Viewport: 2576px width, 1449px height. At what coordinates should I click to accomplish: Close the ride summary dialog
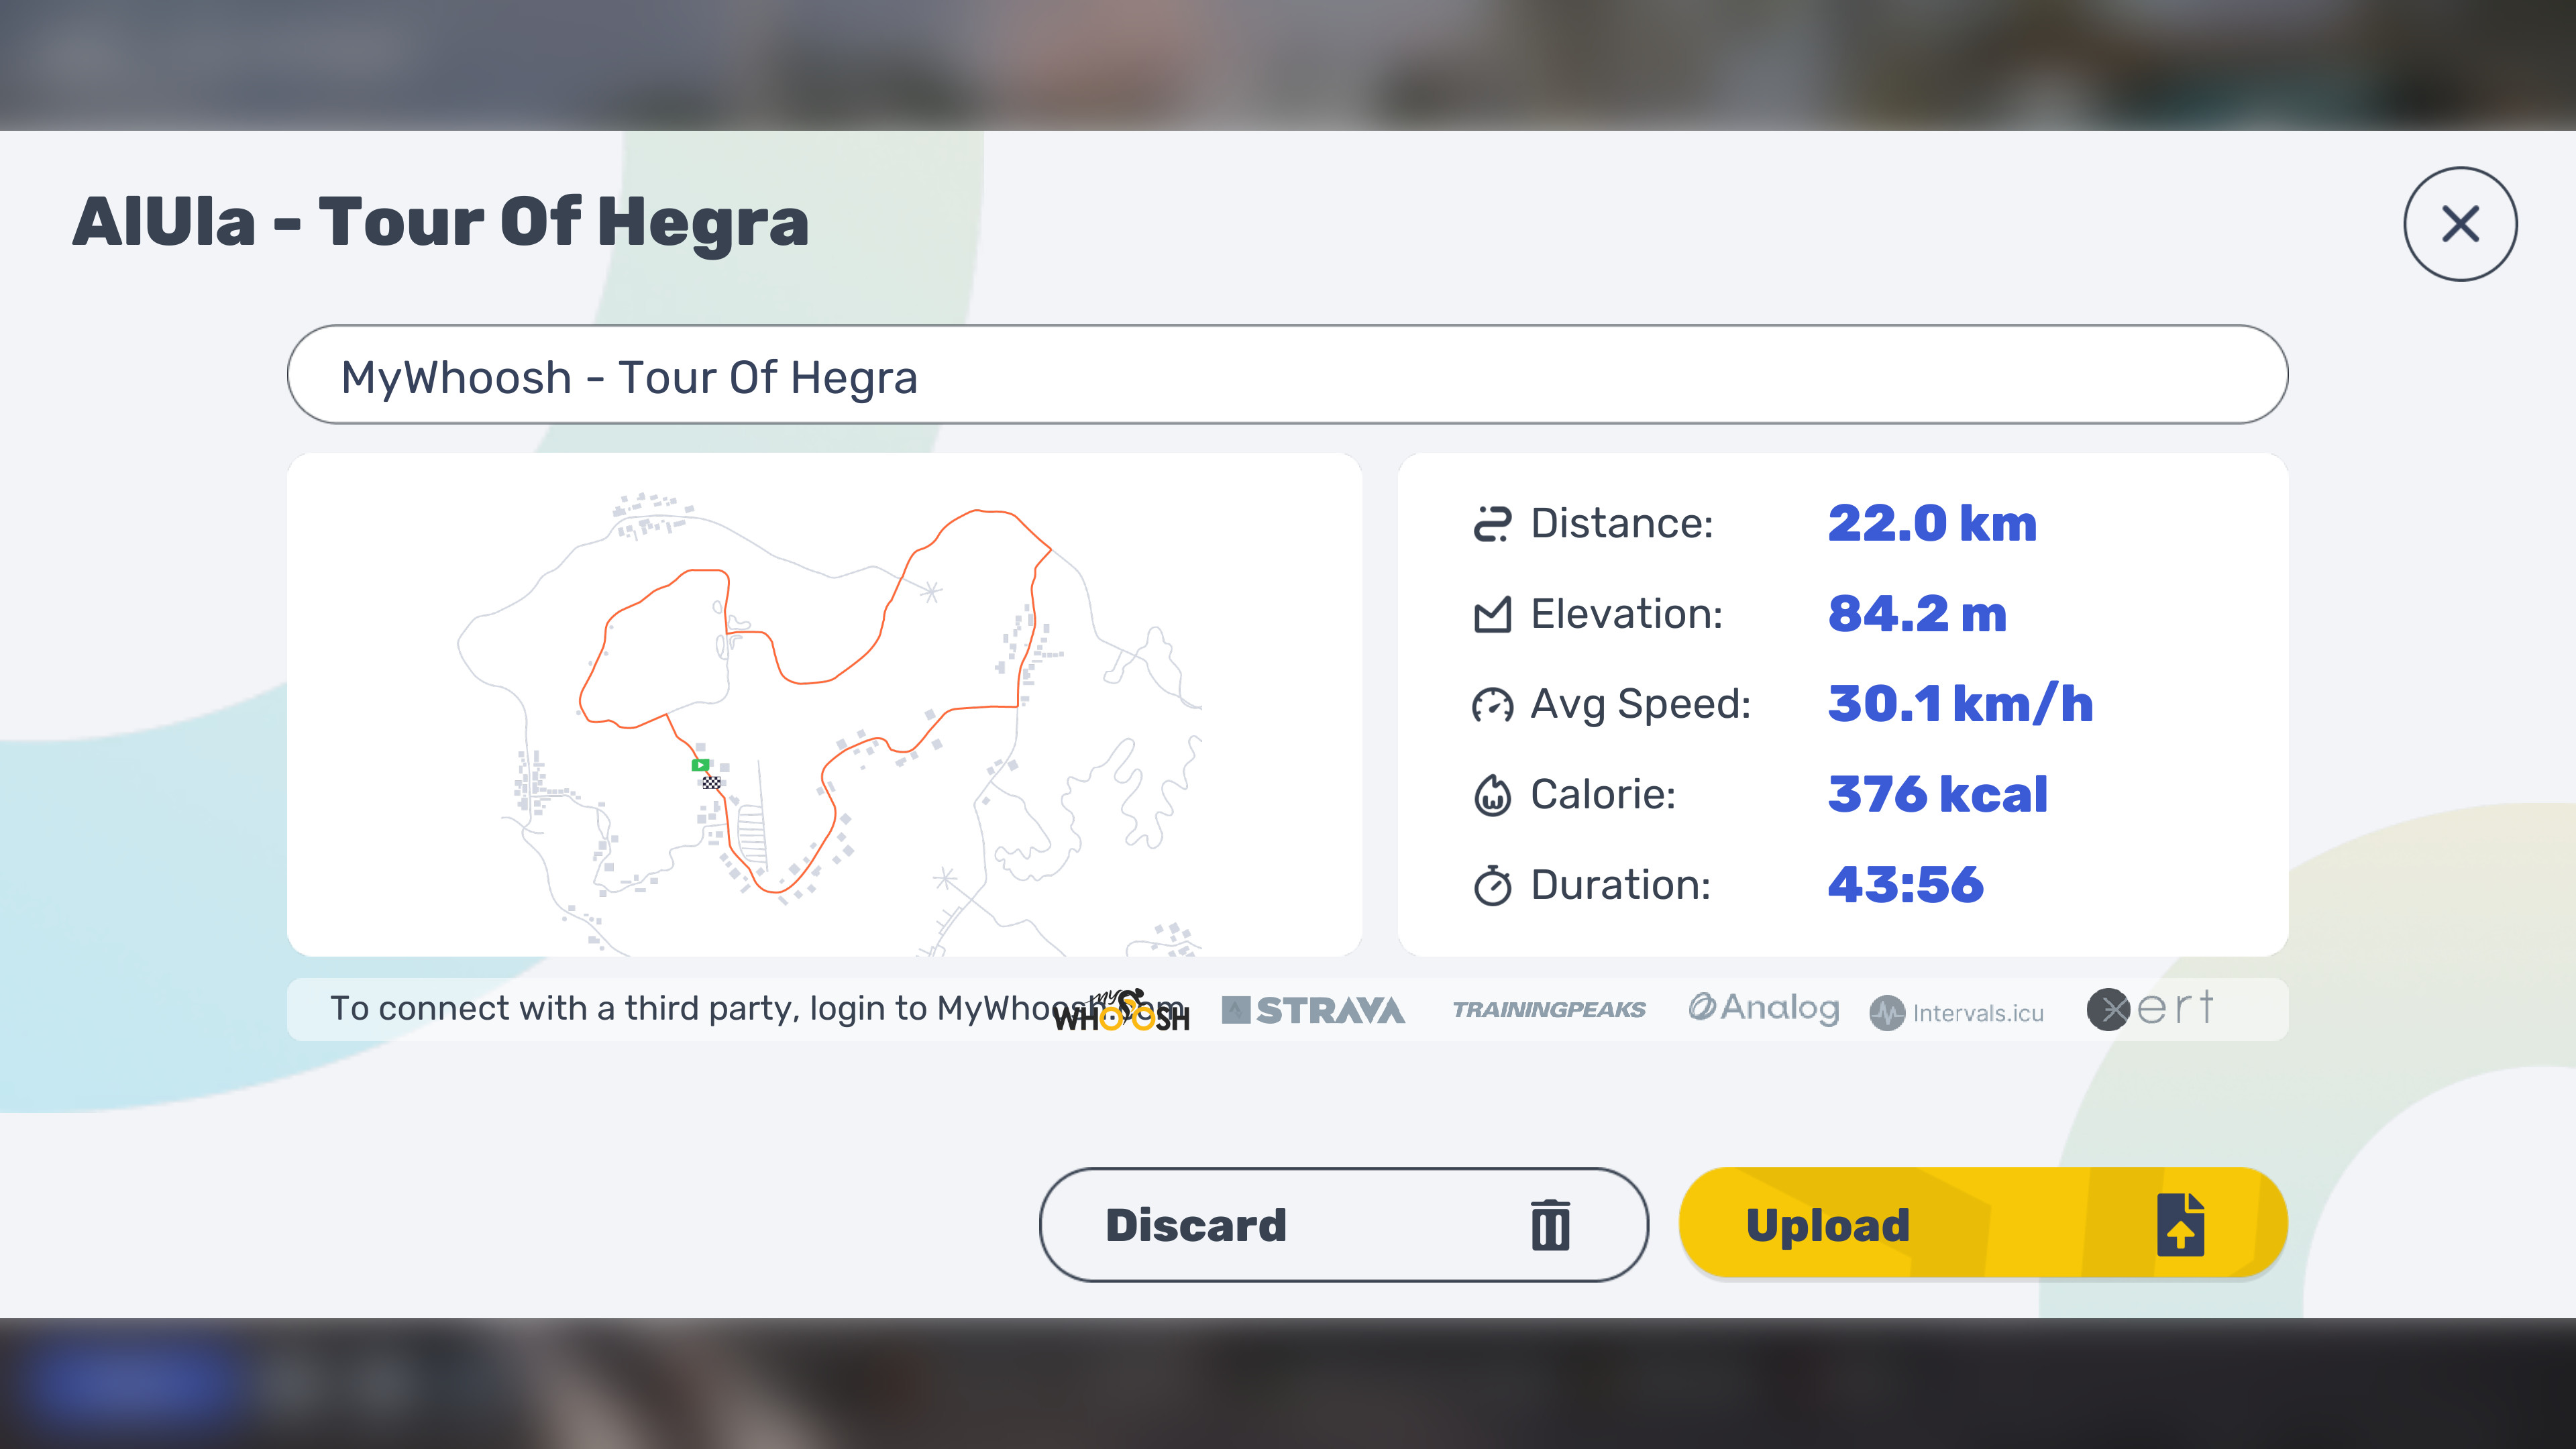click(2460, 224)
